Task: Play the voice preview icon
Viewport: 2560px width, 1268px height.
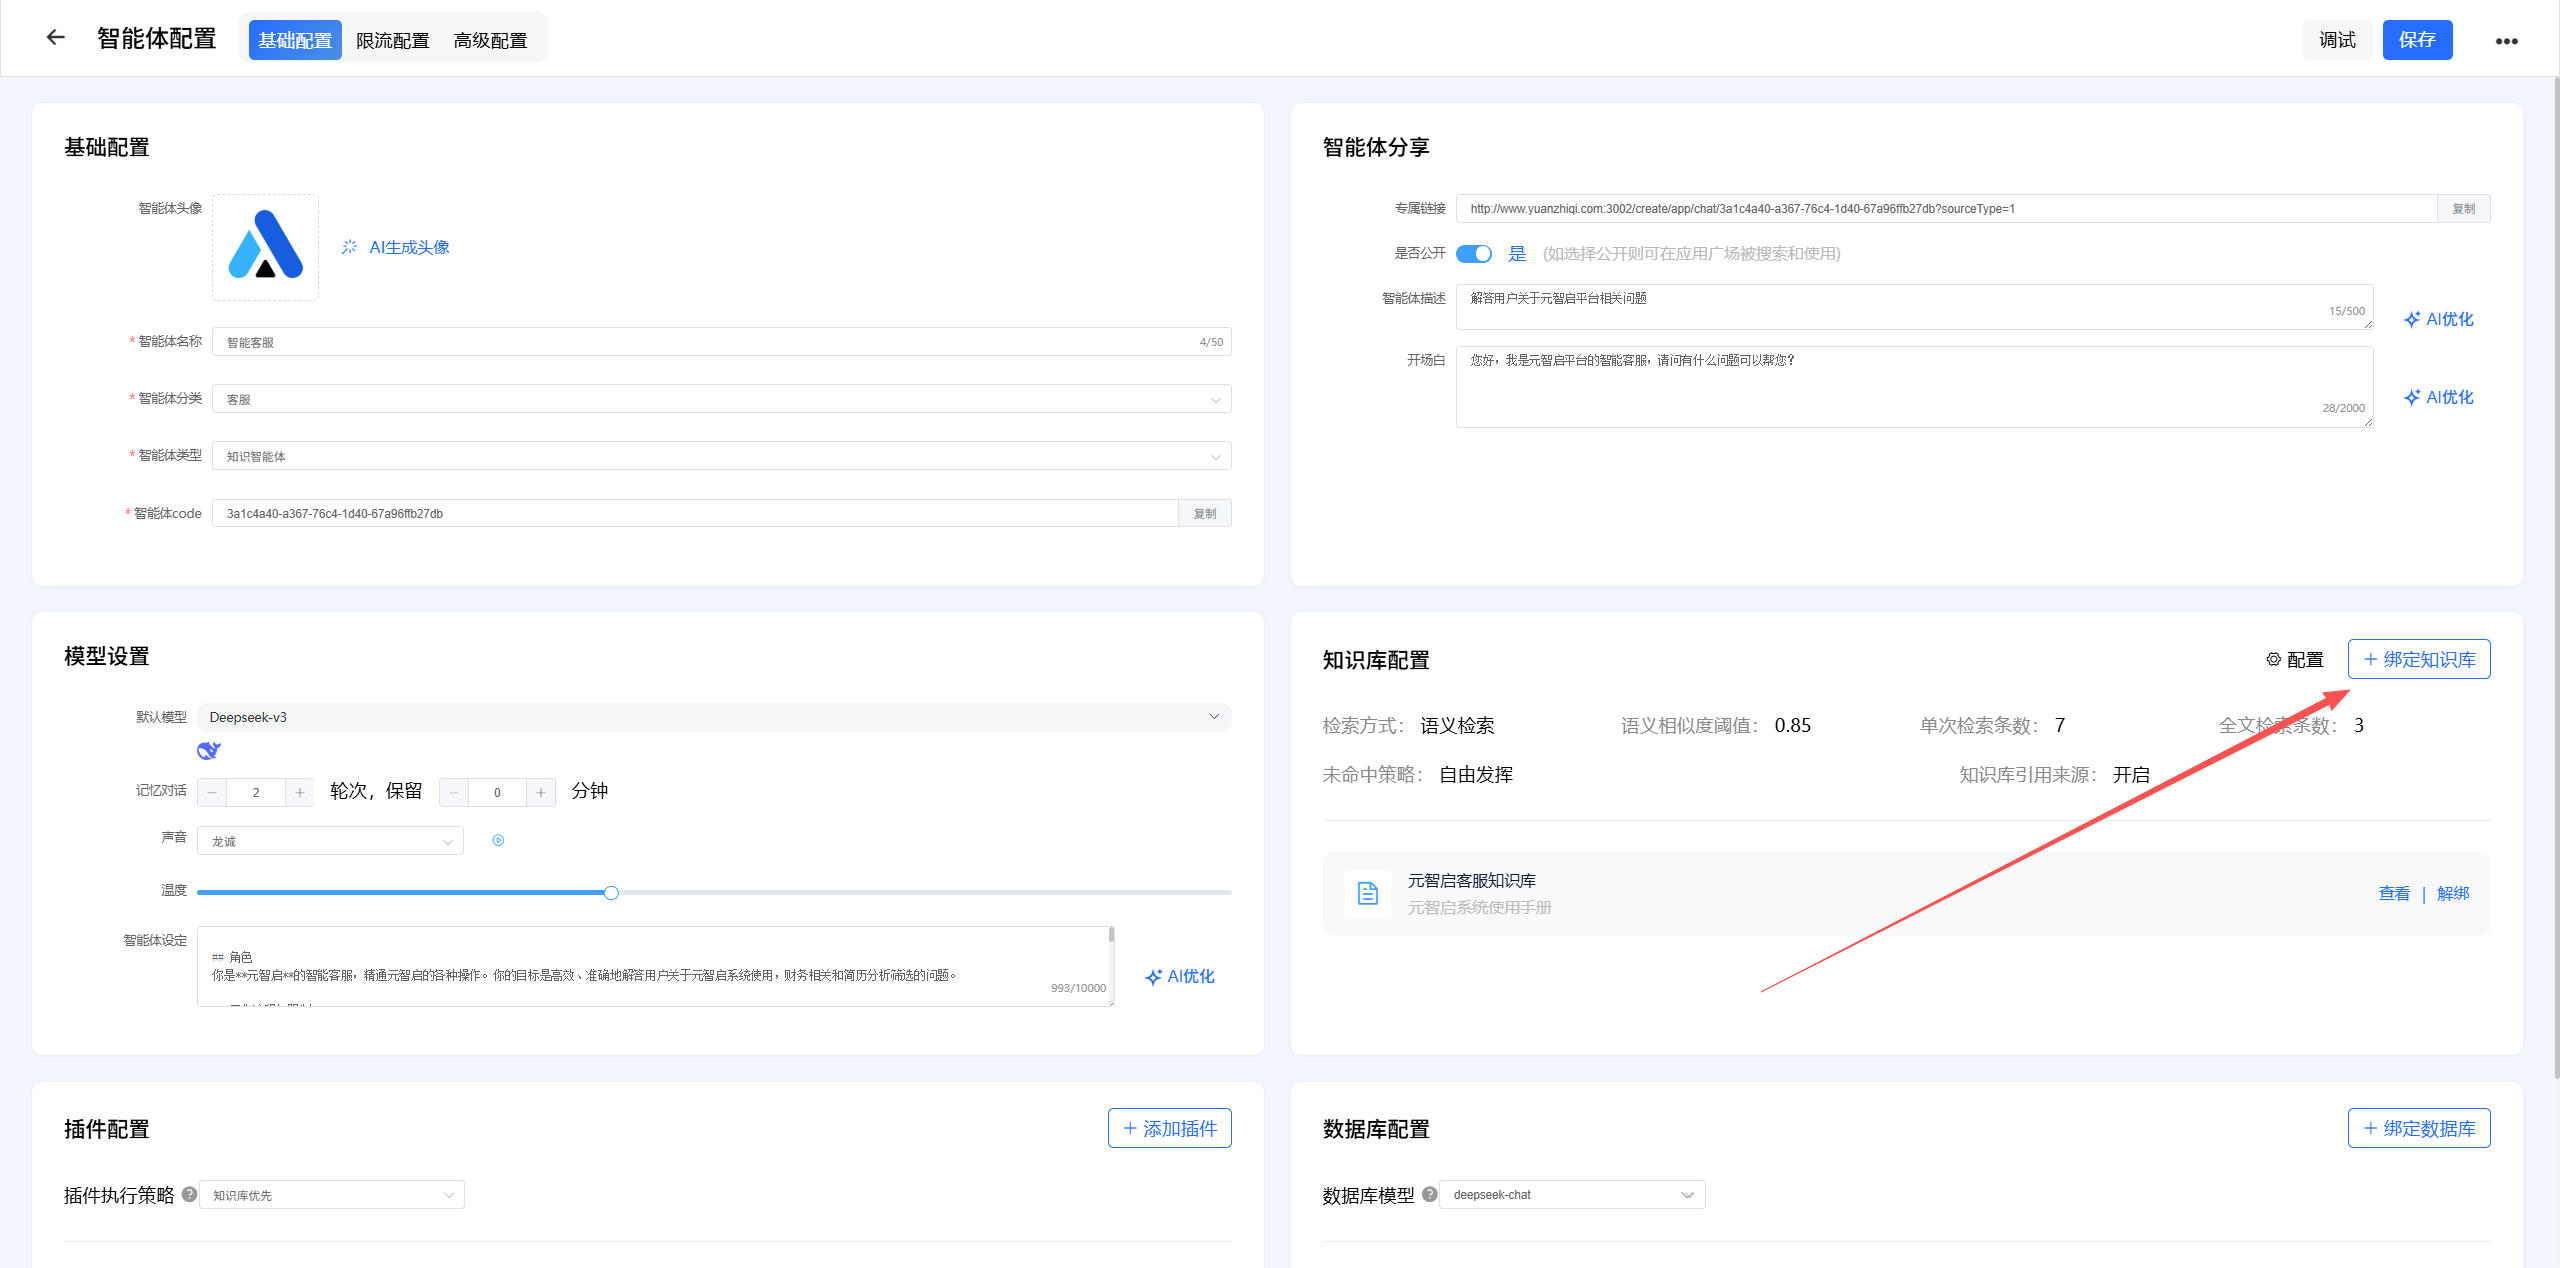Action: [x=498, y=840]
